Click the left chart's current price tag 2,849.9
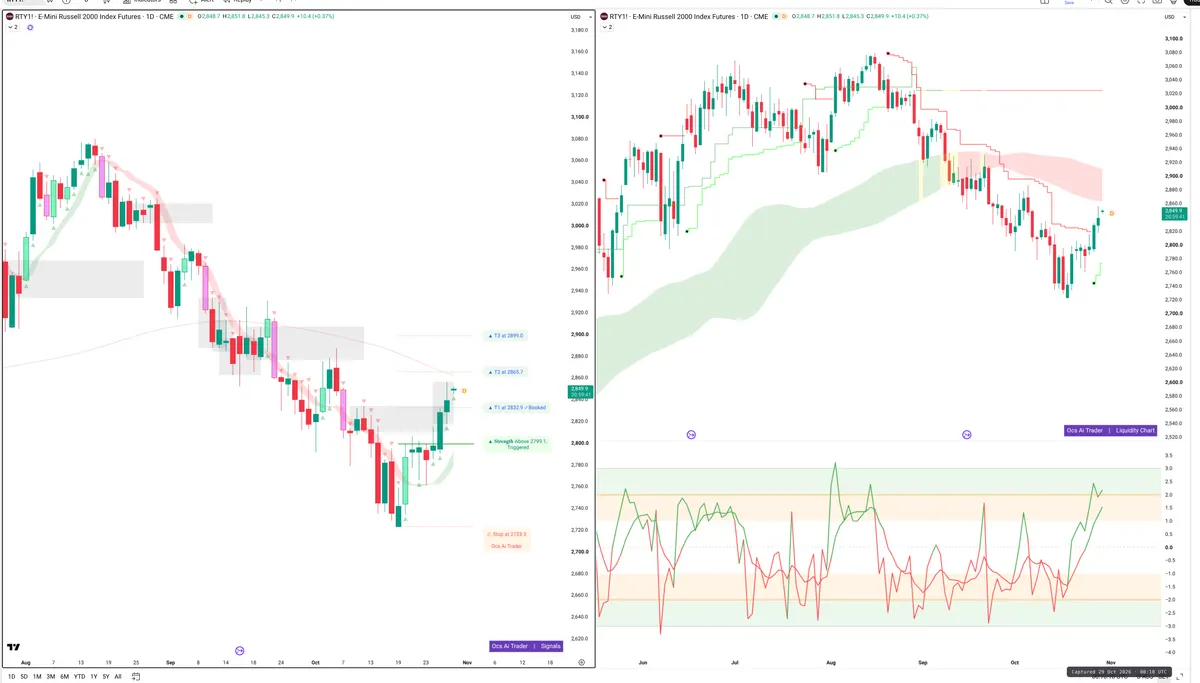 pyautogui.click(x=578, y=392)
